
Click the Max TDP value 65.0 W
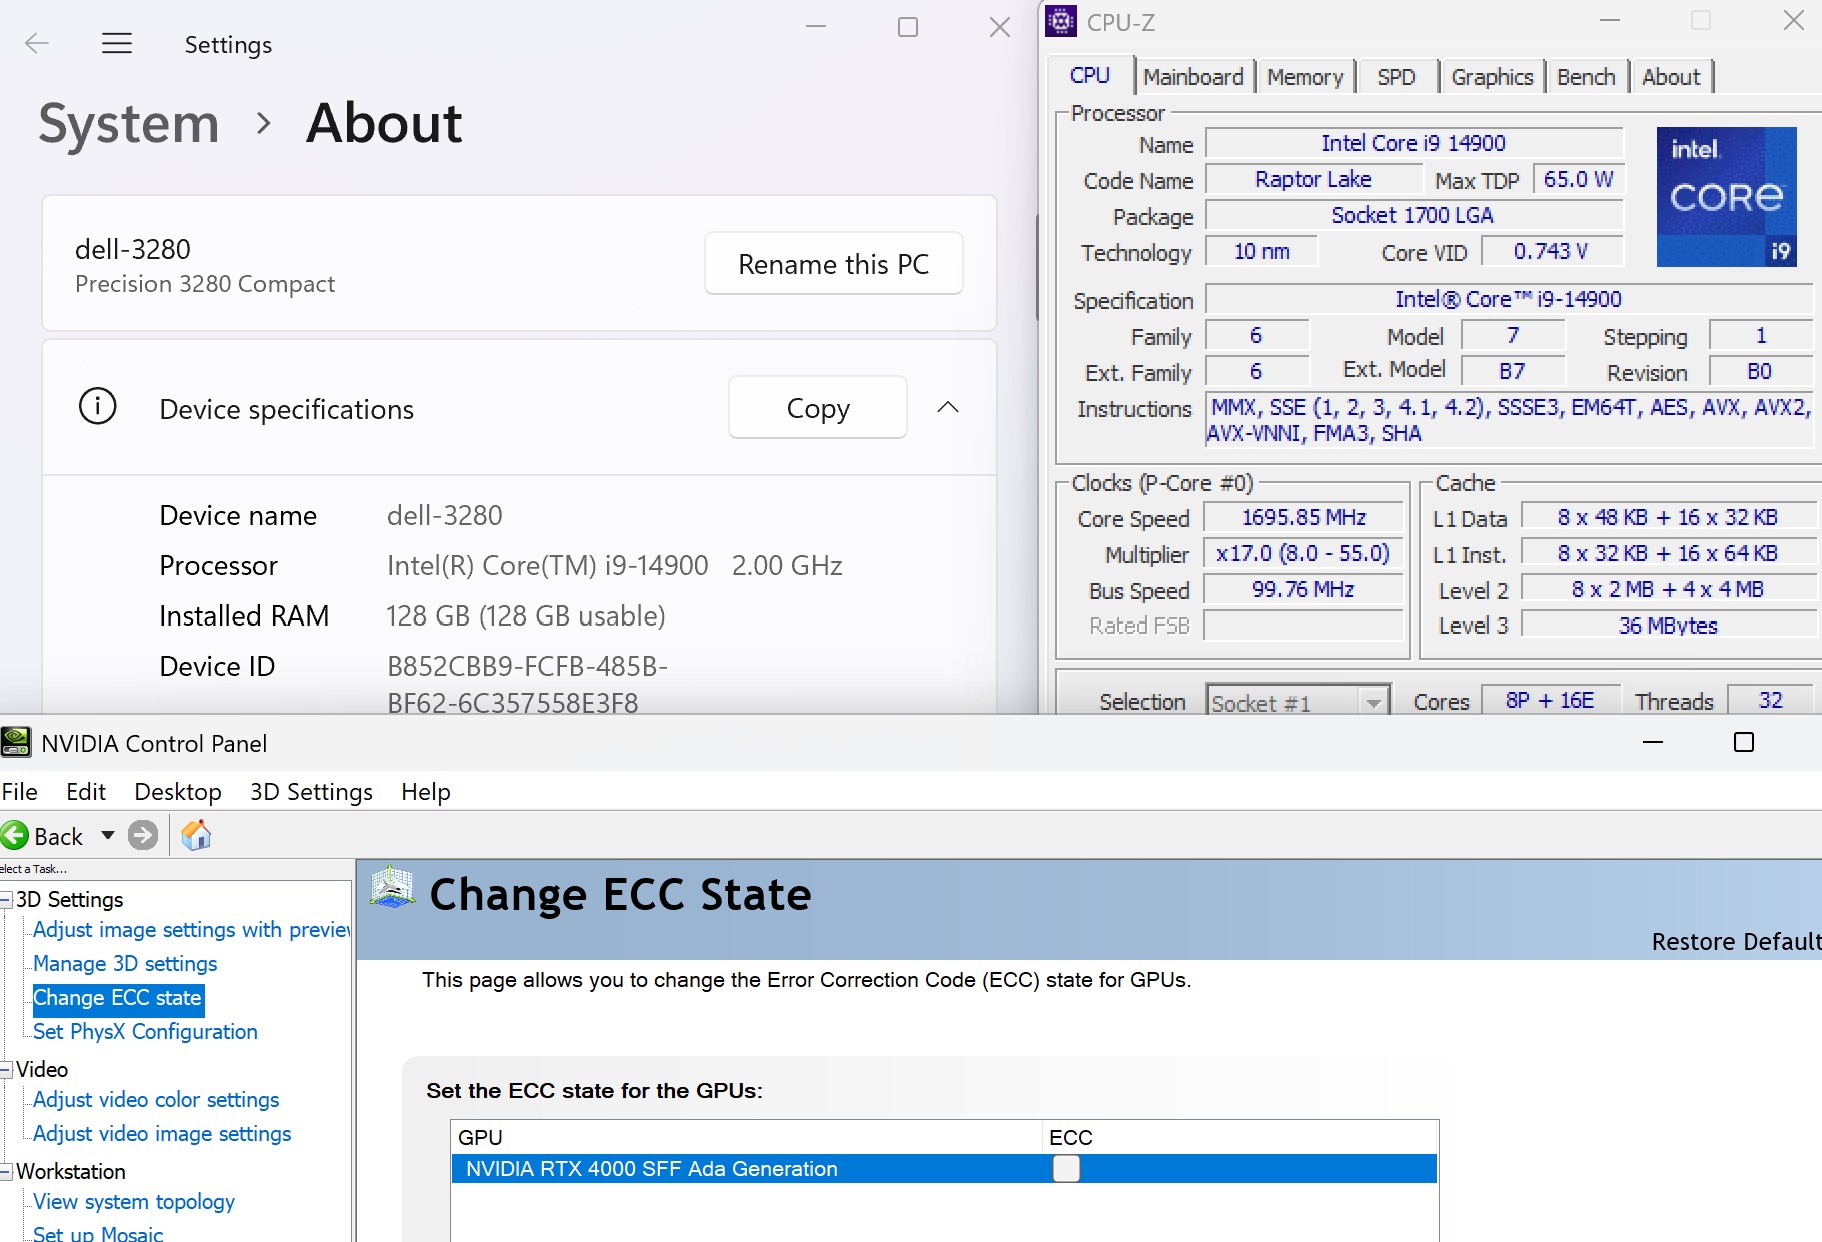pyautogui.click(x=1578, y=179)
